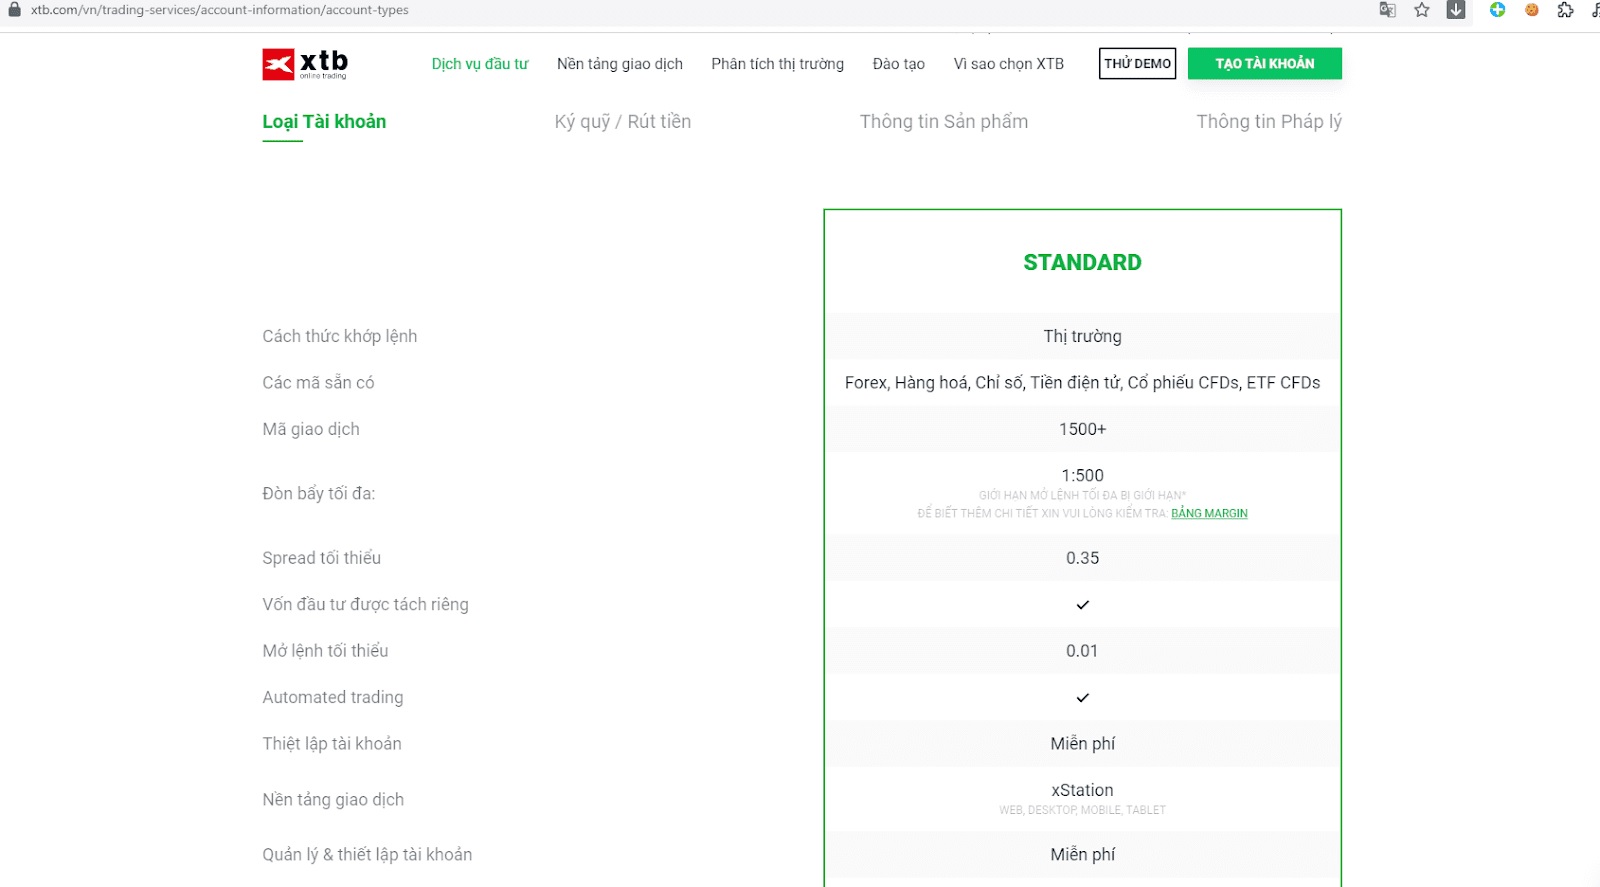Viewport: 1600px width, 887px height.
Task: Click the 0.35 spread value
Action: click(x=1082, y=558)
